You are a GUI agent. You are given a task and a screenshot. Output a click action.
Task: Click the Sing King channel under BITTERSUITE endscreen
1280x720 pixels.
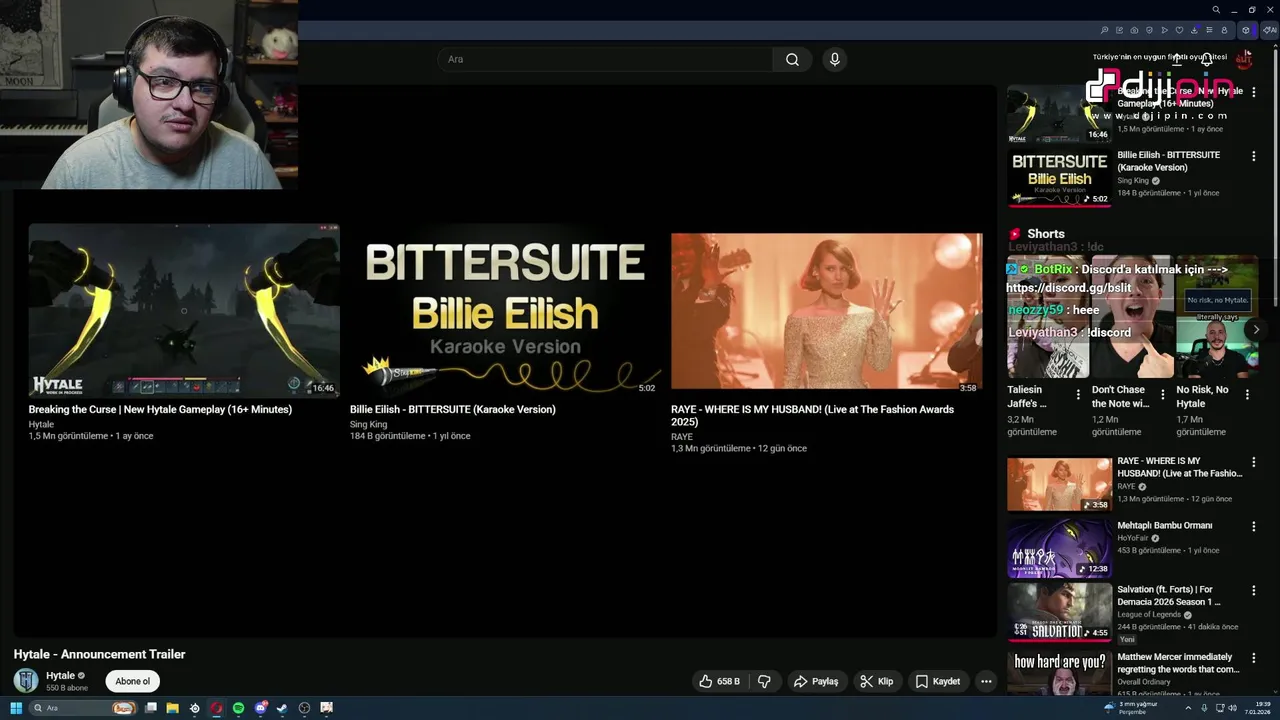pos(368,424)
